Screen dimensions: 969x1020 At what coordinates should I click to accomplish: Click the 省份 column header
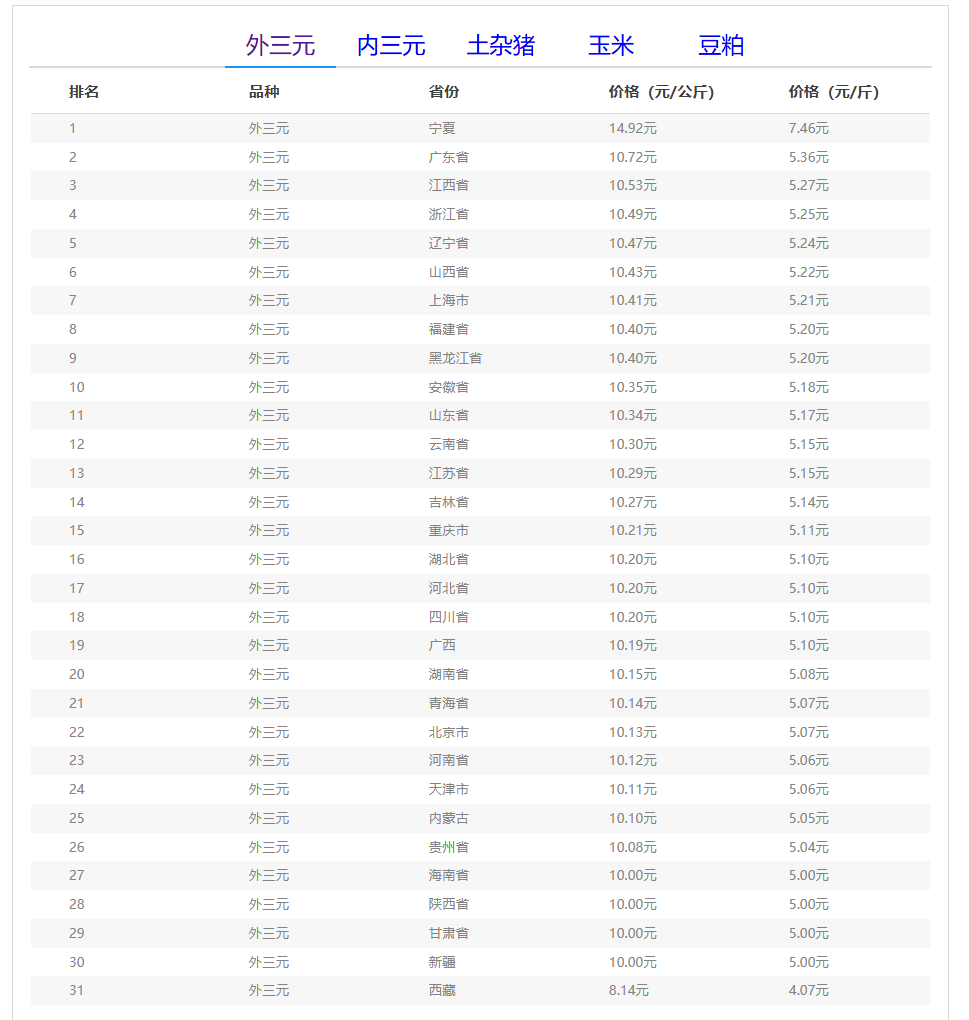pos(444,92)
